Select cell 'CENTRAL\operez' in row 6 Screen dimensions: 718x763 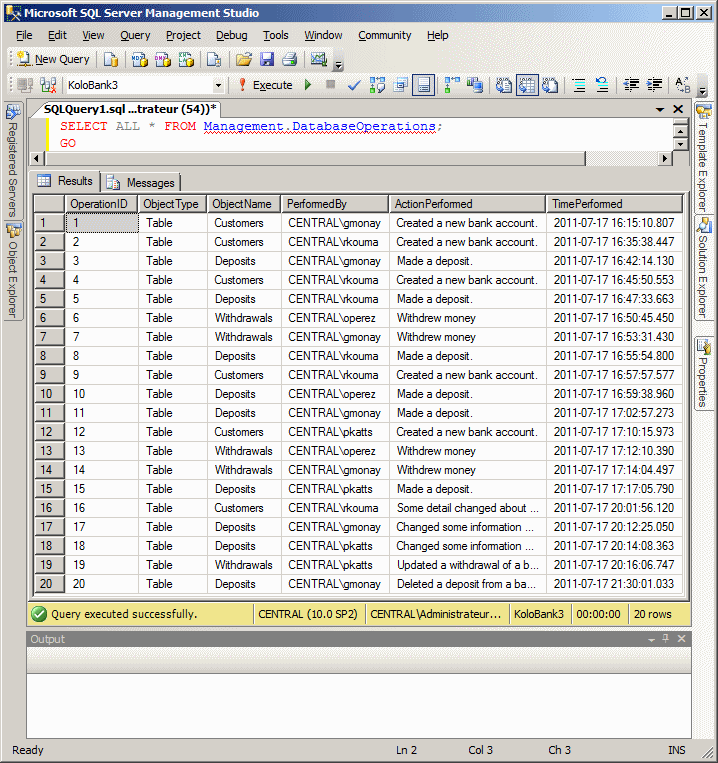(x=335, y=318)
